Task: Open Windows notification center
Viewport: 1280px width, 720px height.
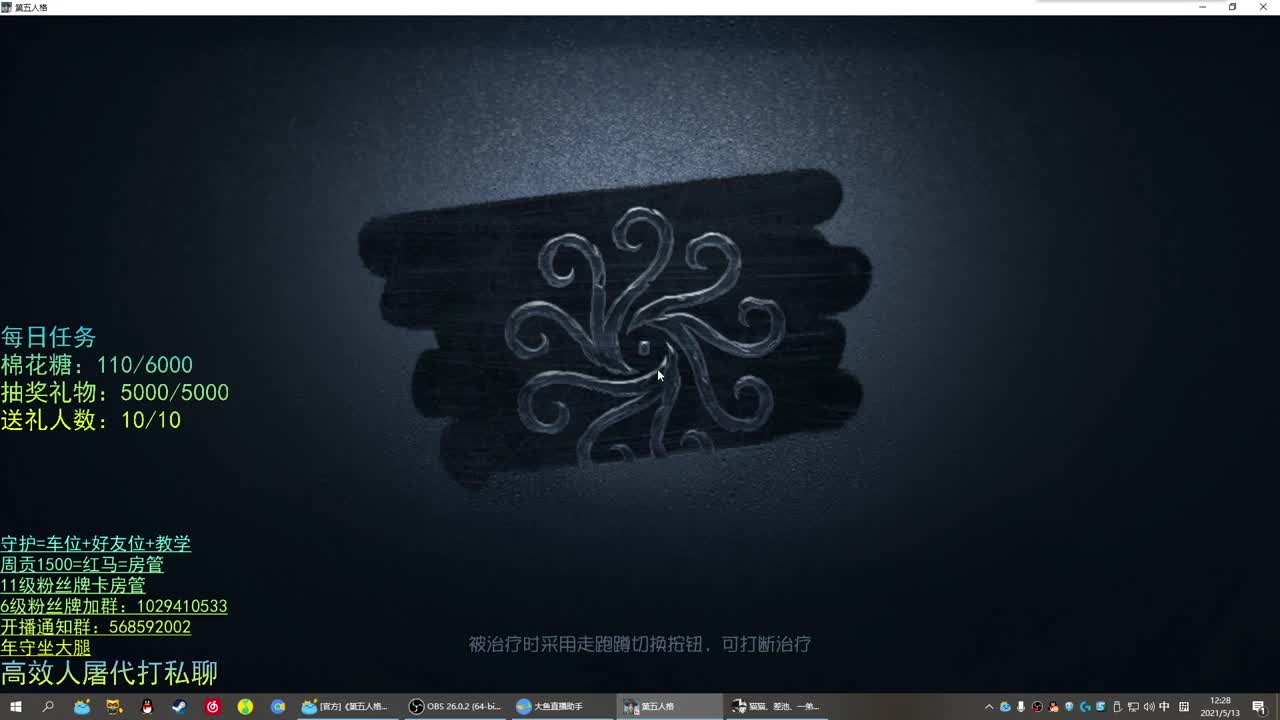Action: 1259,707
